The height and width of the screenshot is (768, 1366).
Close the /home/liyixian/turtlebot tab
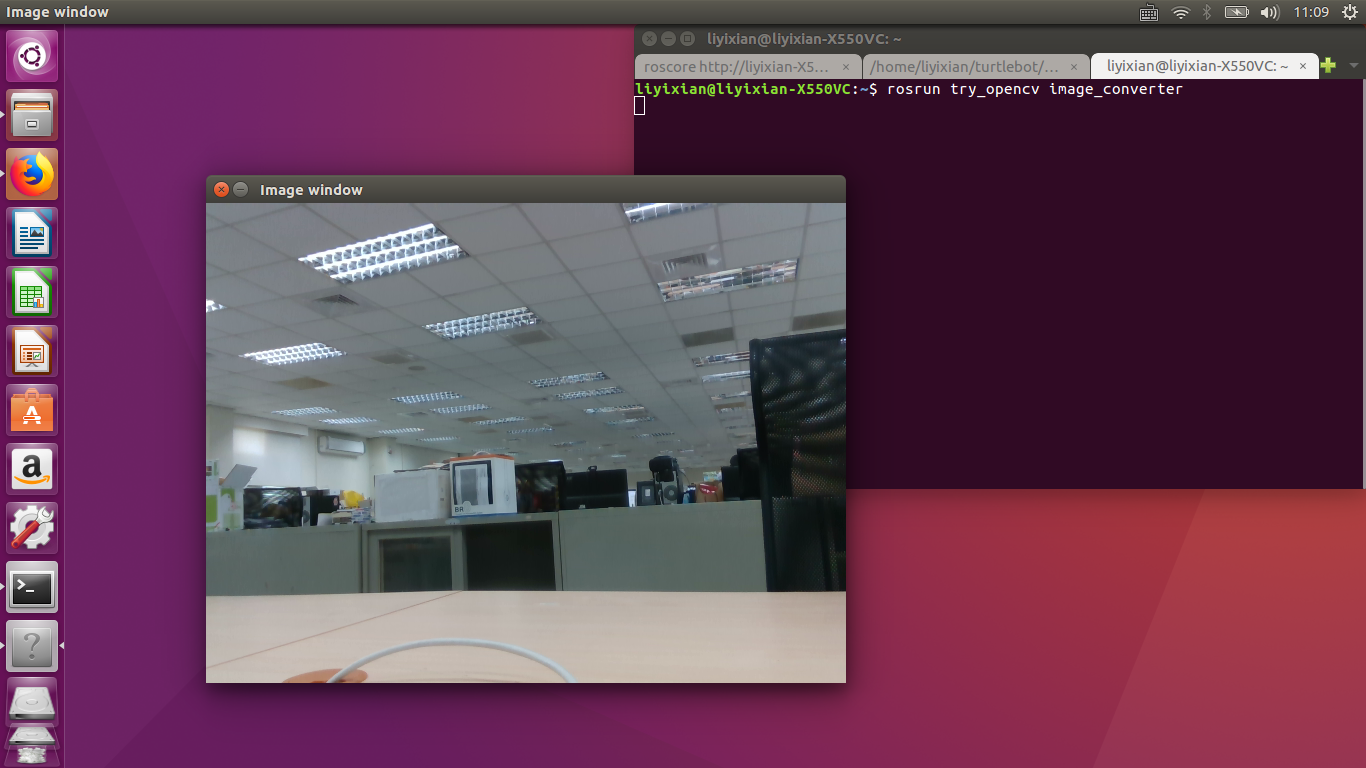(x=1074, y=67)
